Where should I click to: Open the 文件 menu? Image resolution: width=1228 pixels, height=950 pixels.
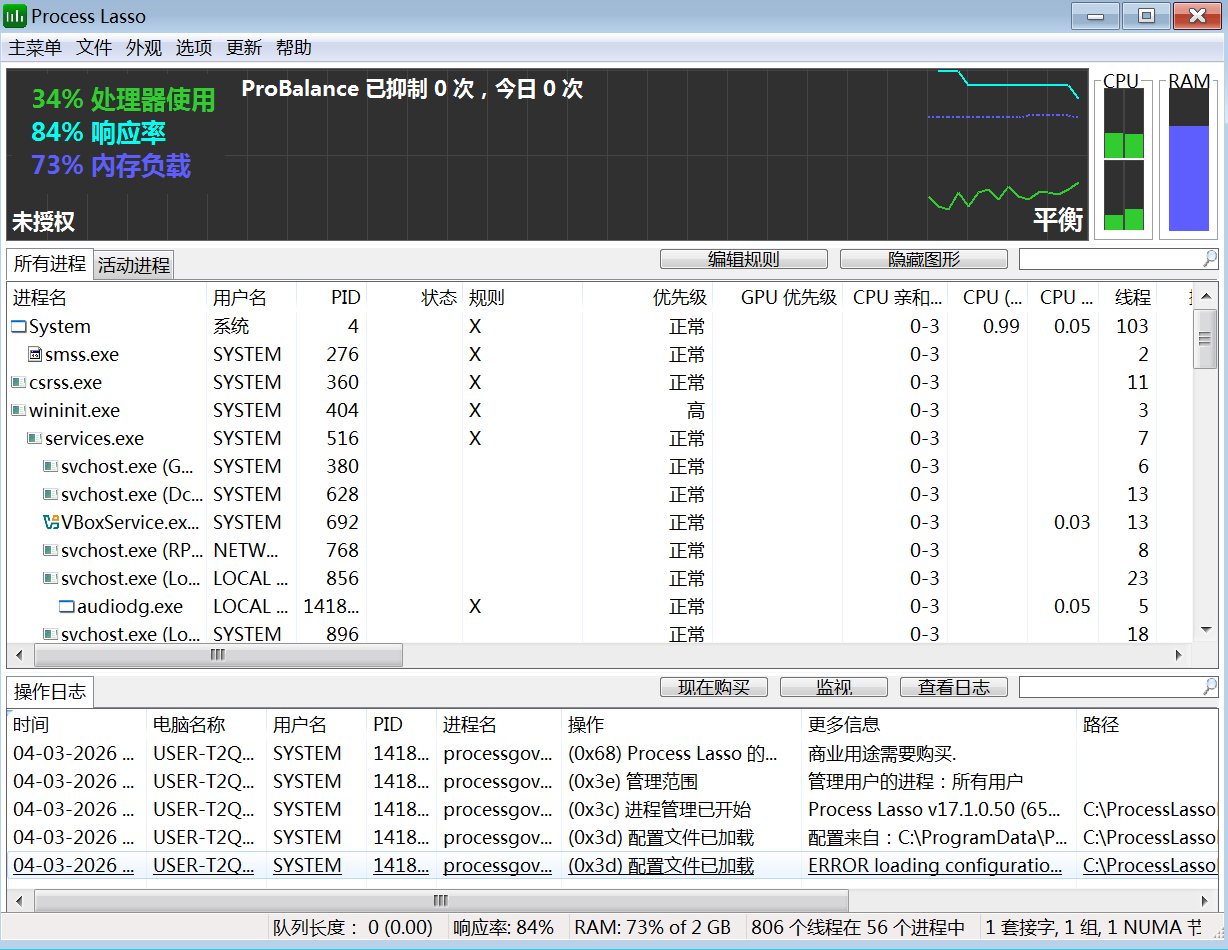tap(94, 47)
